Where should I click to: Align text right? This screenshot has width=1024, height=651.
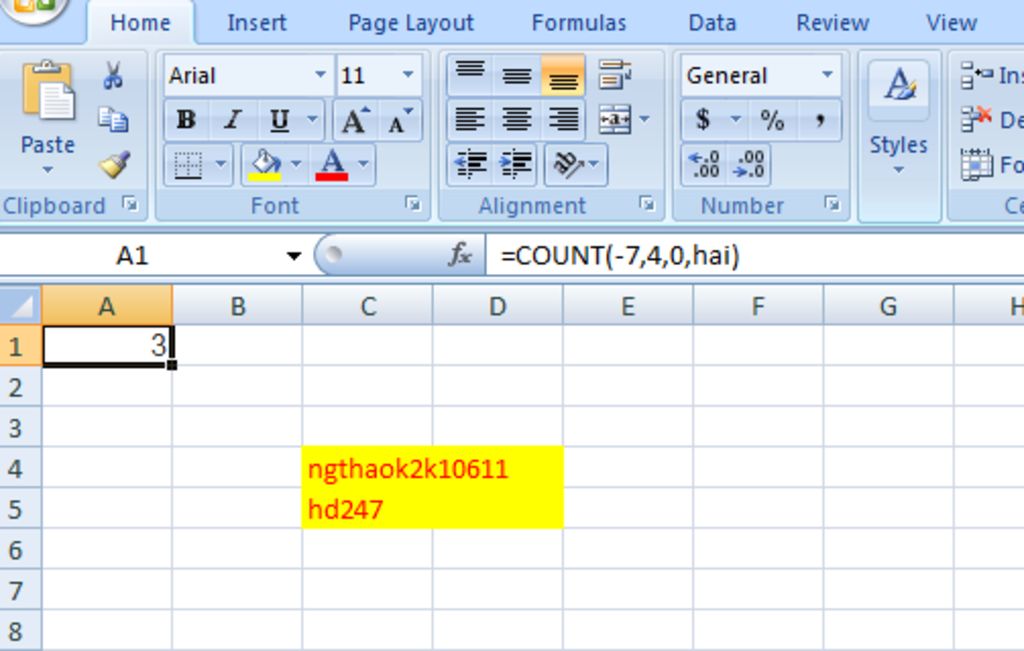click(x=563, y=119)
